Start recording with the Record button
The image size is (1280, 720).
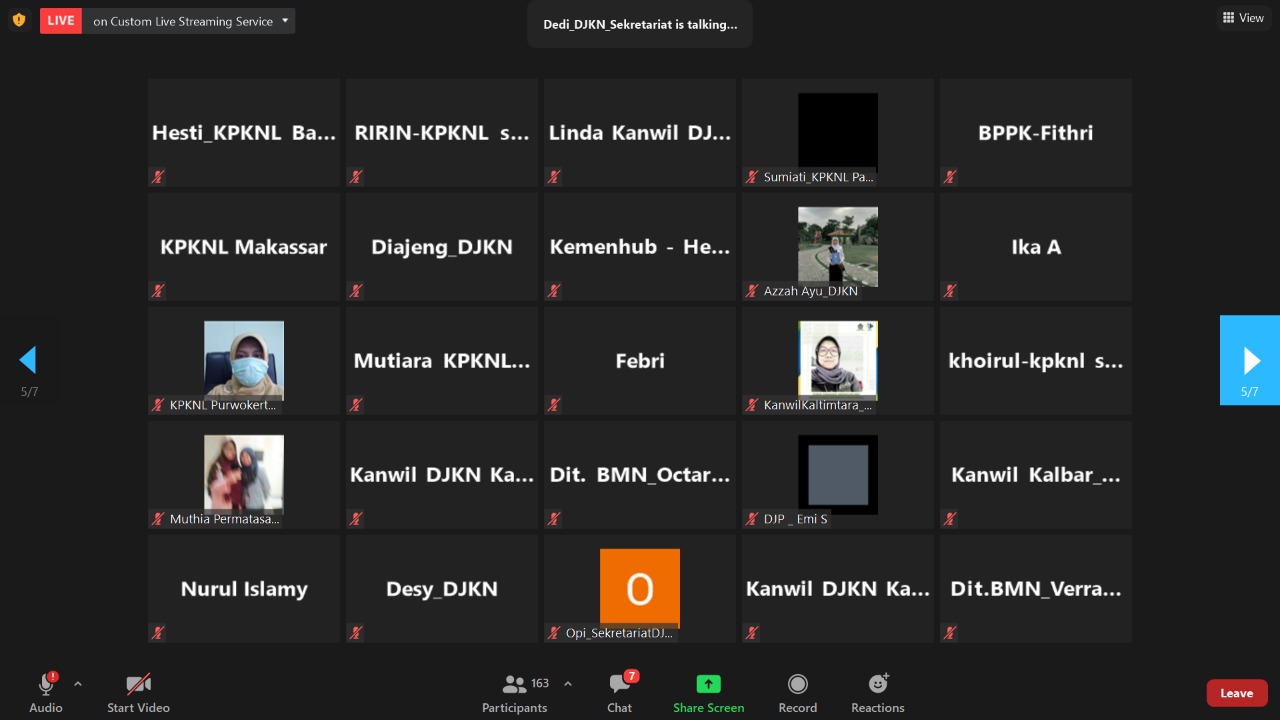(797, 692)
